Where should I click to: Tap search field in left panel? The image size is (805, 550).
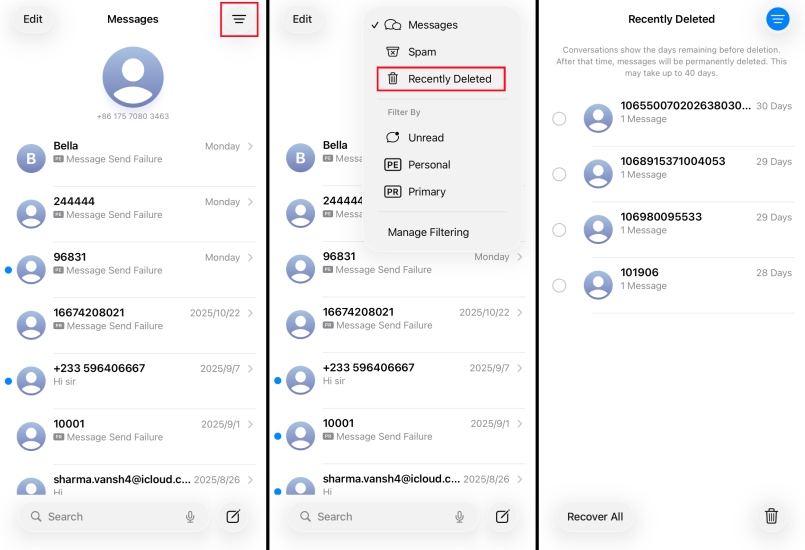(x=113, y=517)
